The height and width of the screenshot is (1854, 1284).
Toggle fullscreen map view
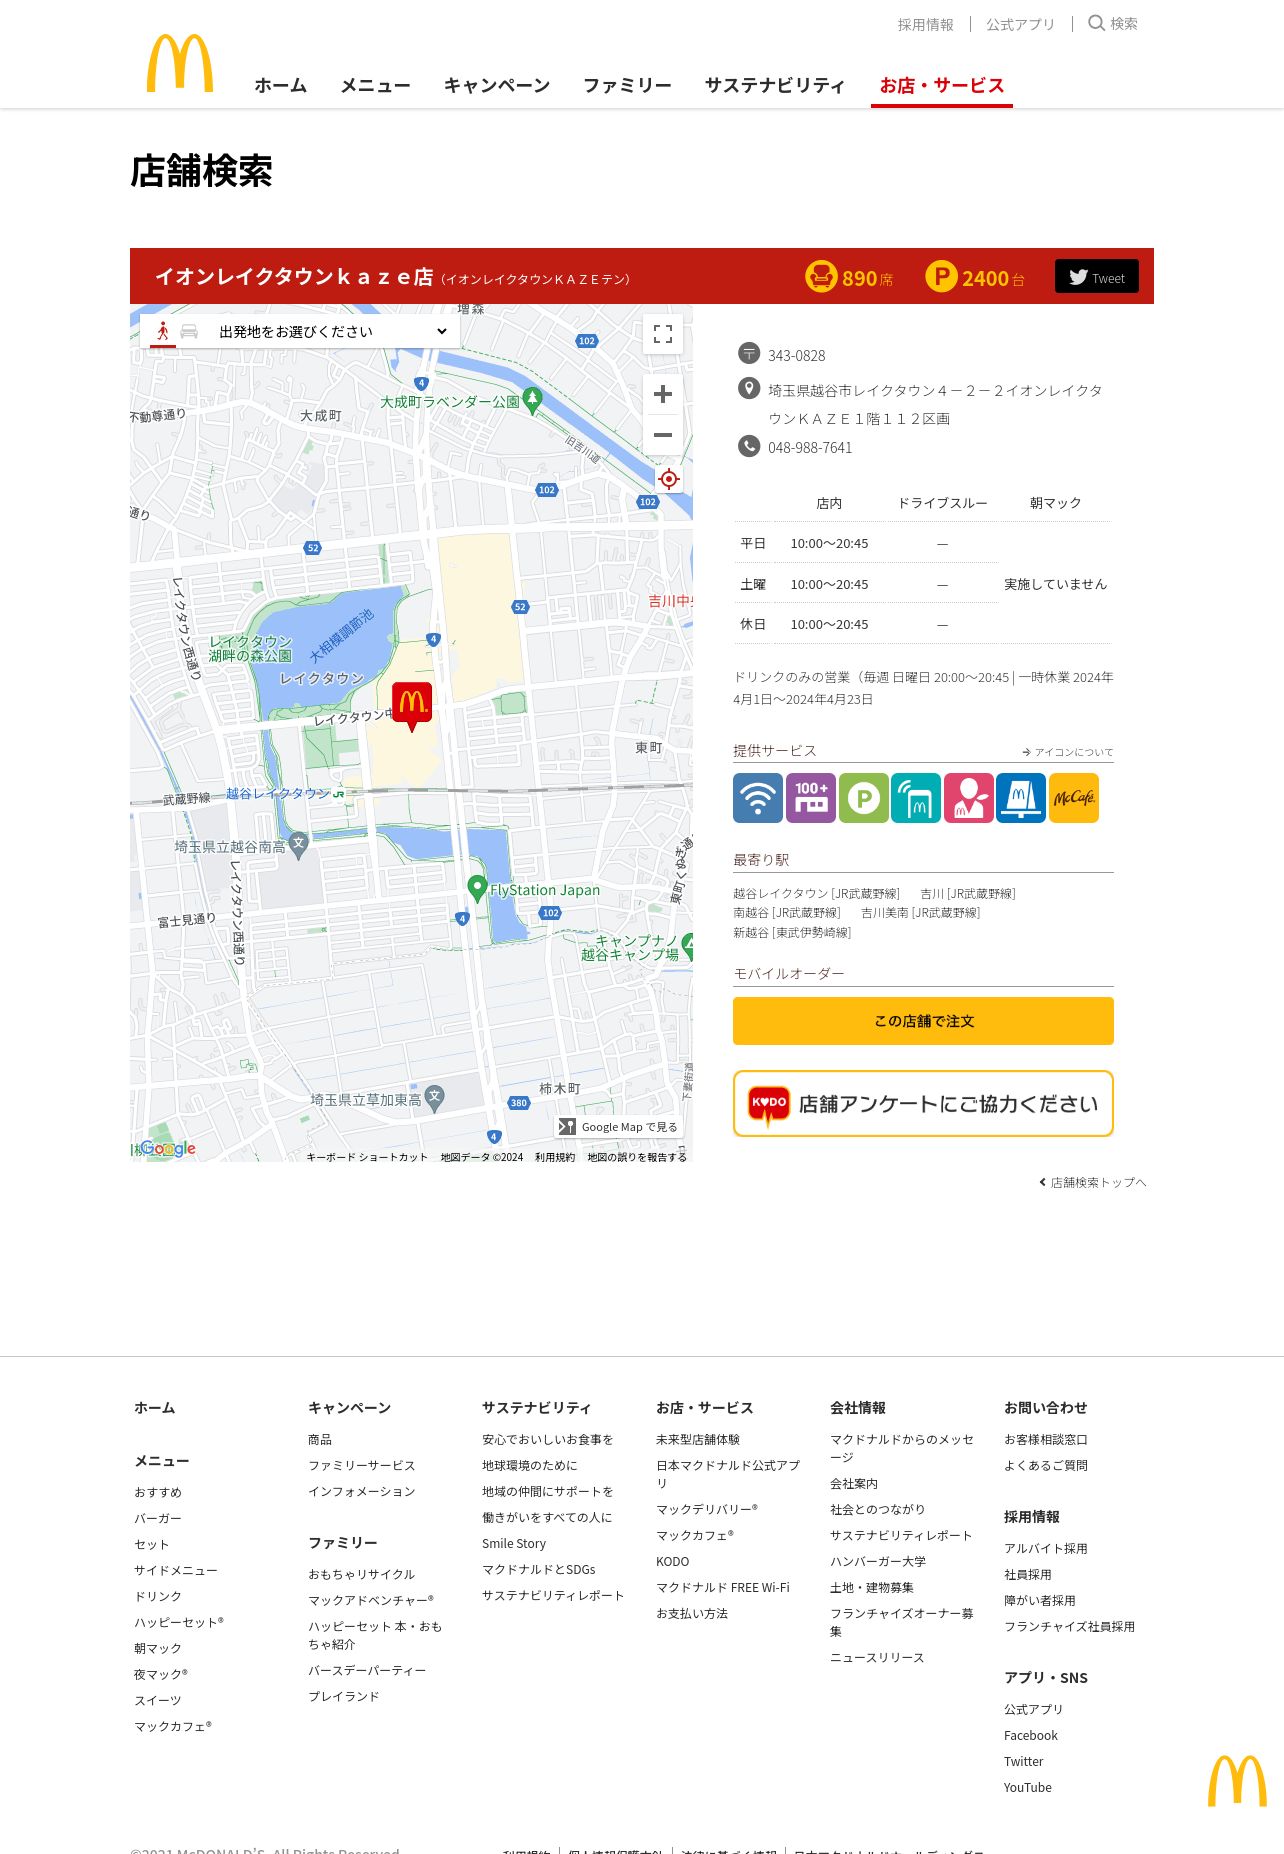click(x=663, y=334)
